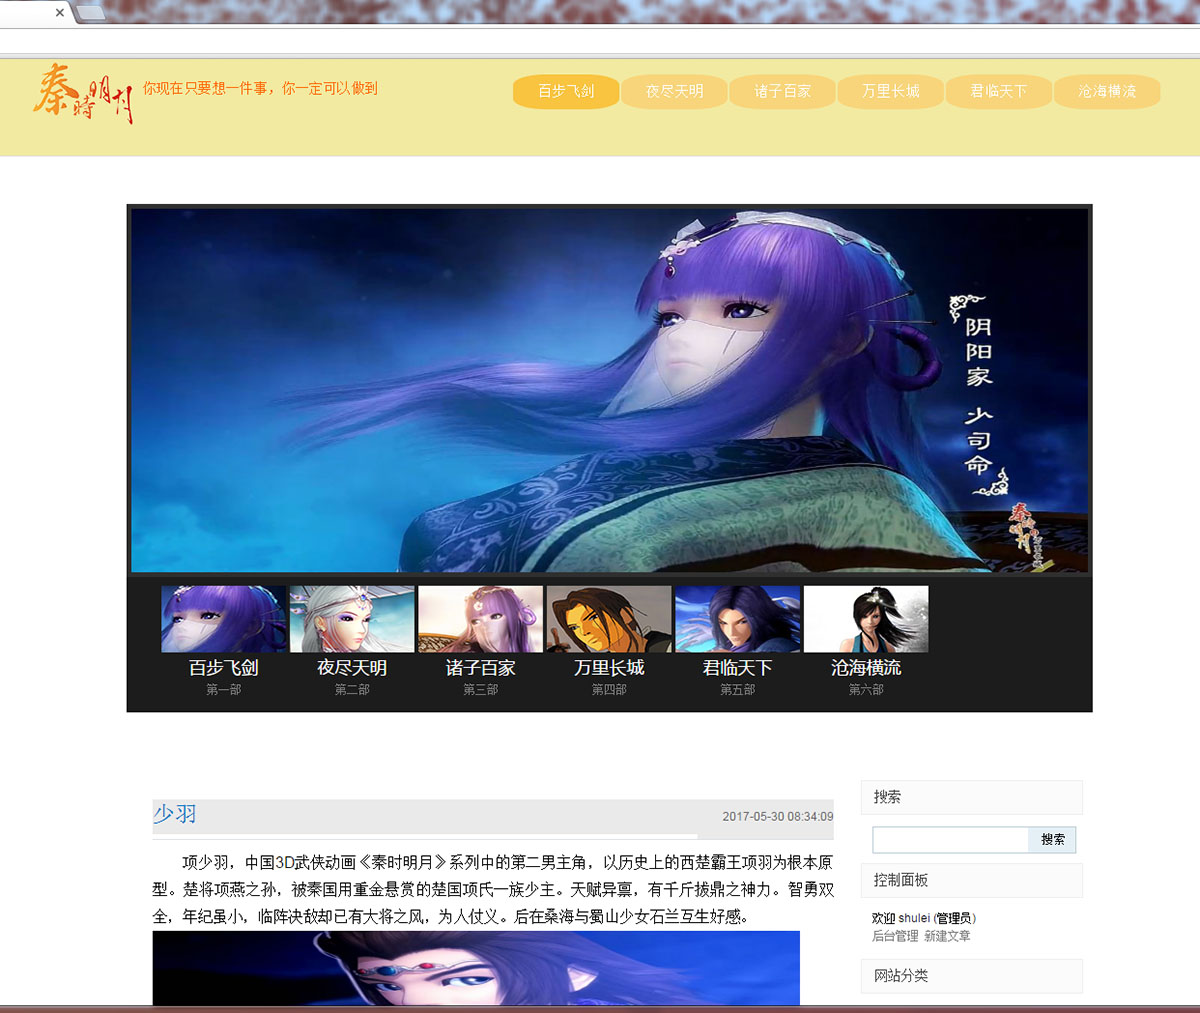Open the 君临天下 navigation menu item
Screen dimensions: 1200x1013
click(x=998, y=91)
